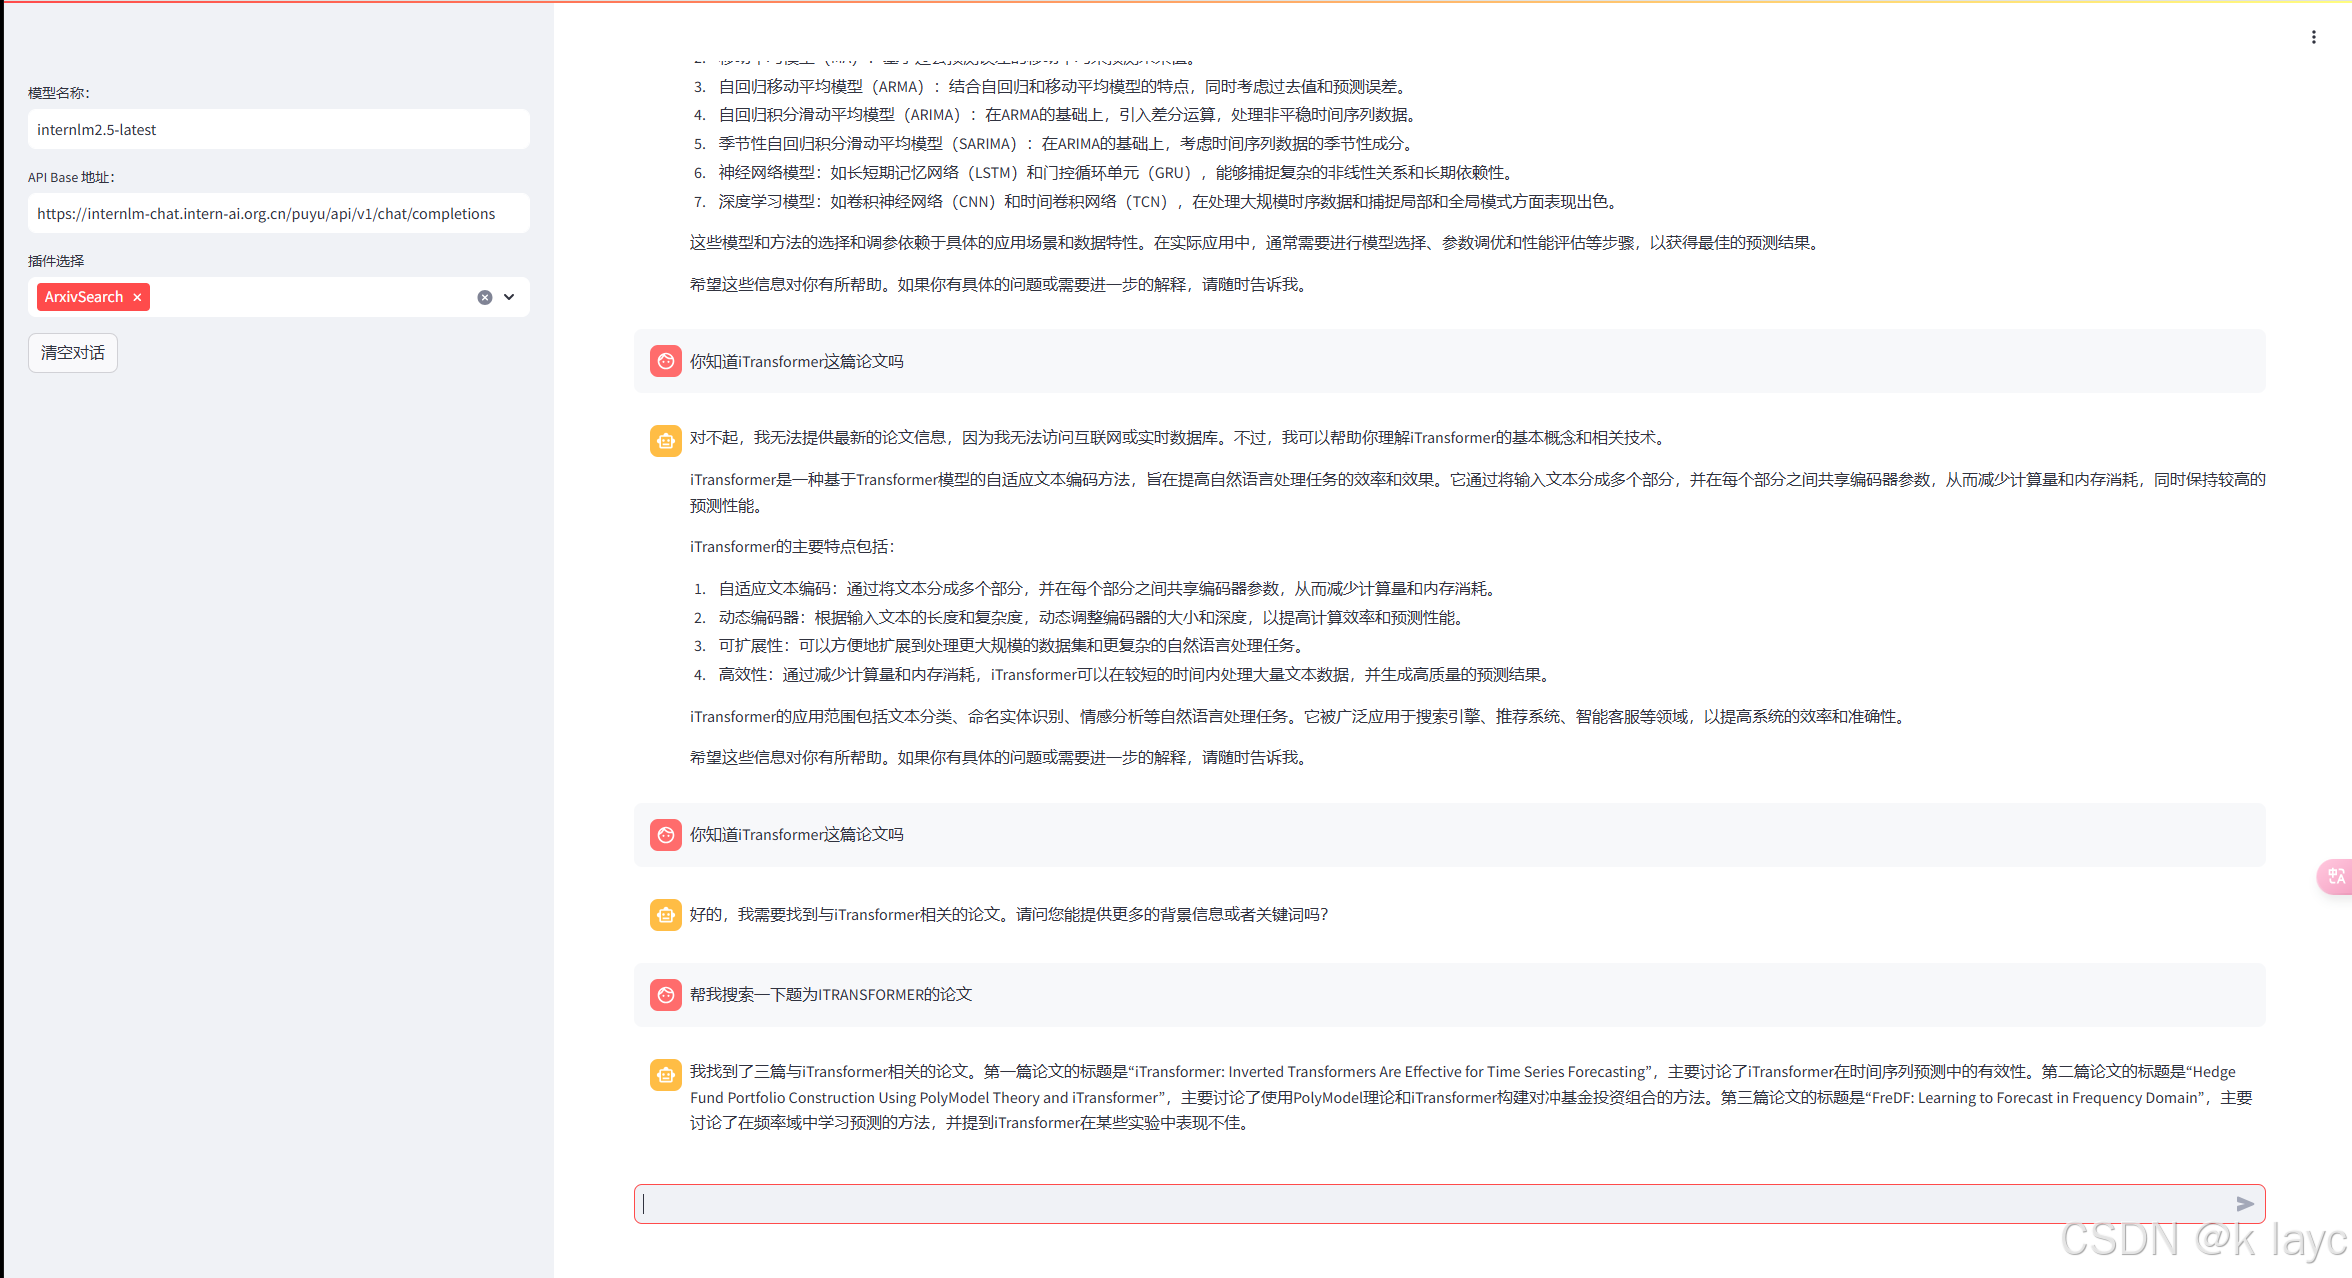
Task: Click the first user avatar icon
Action: [x=666, y=361]
